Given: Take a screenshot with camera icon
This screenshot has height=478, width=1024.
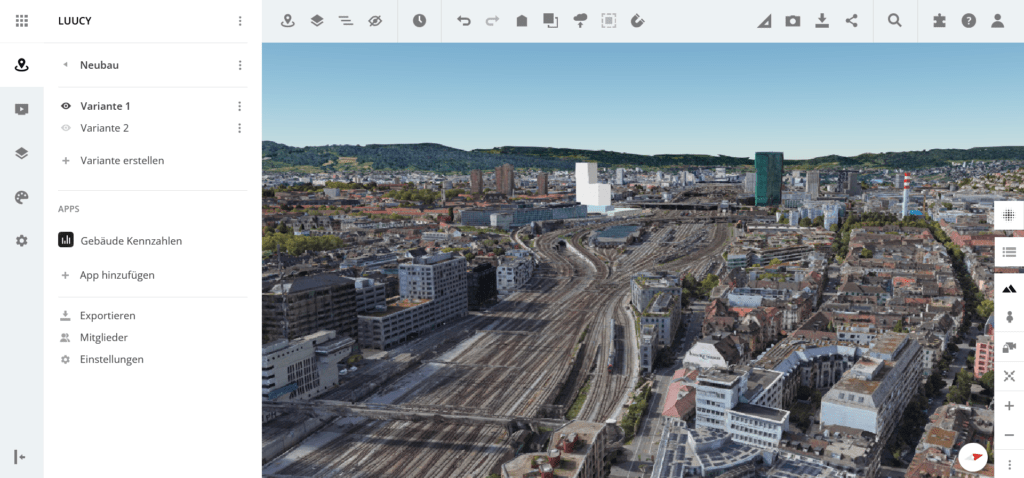Looking at the screenshot, I should [x=793, y=20].
